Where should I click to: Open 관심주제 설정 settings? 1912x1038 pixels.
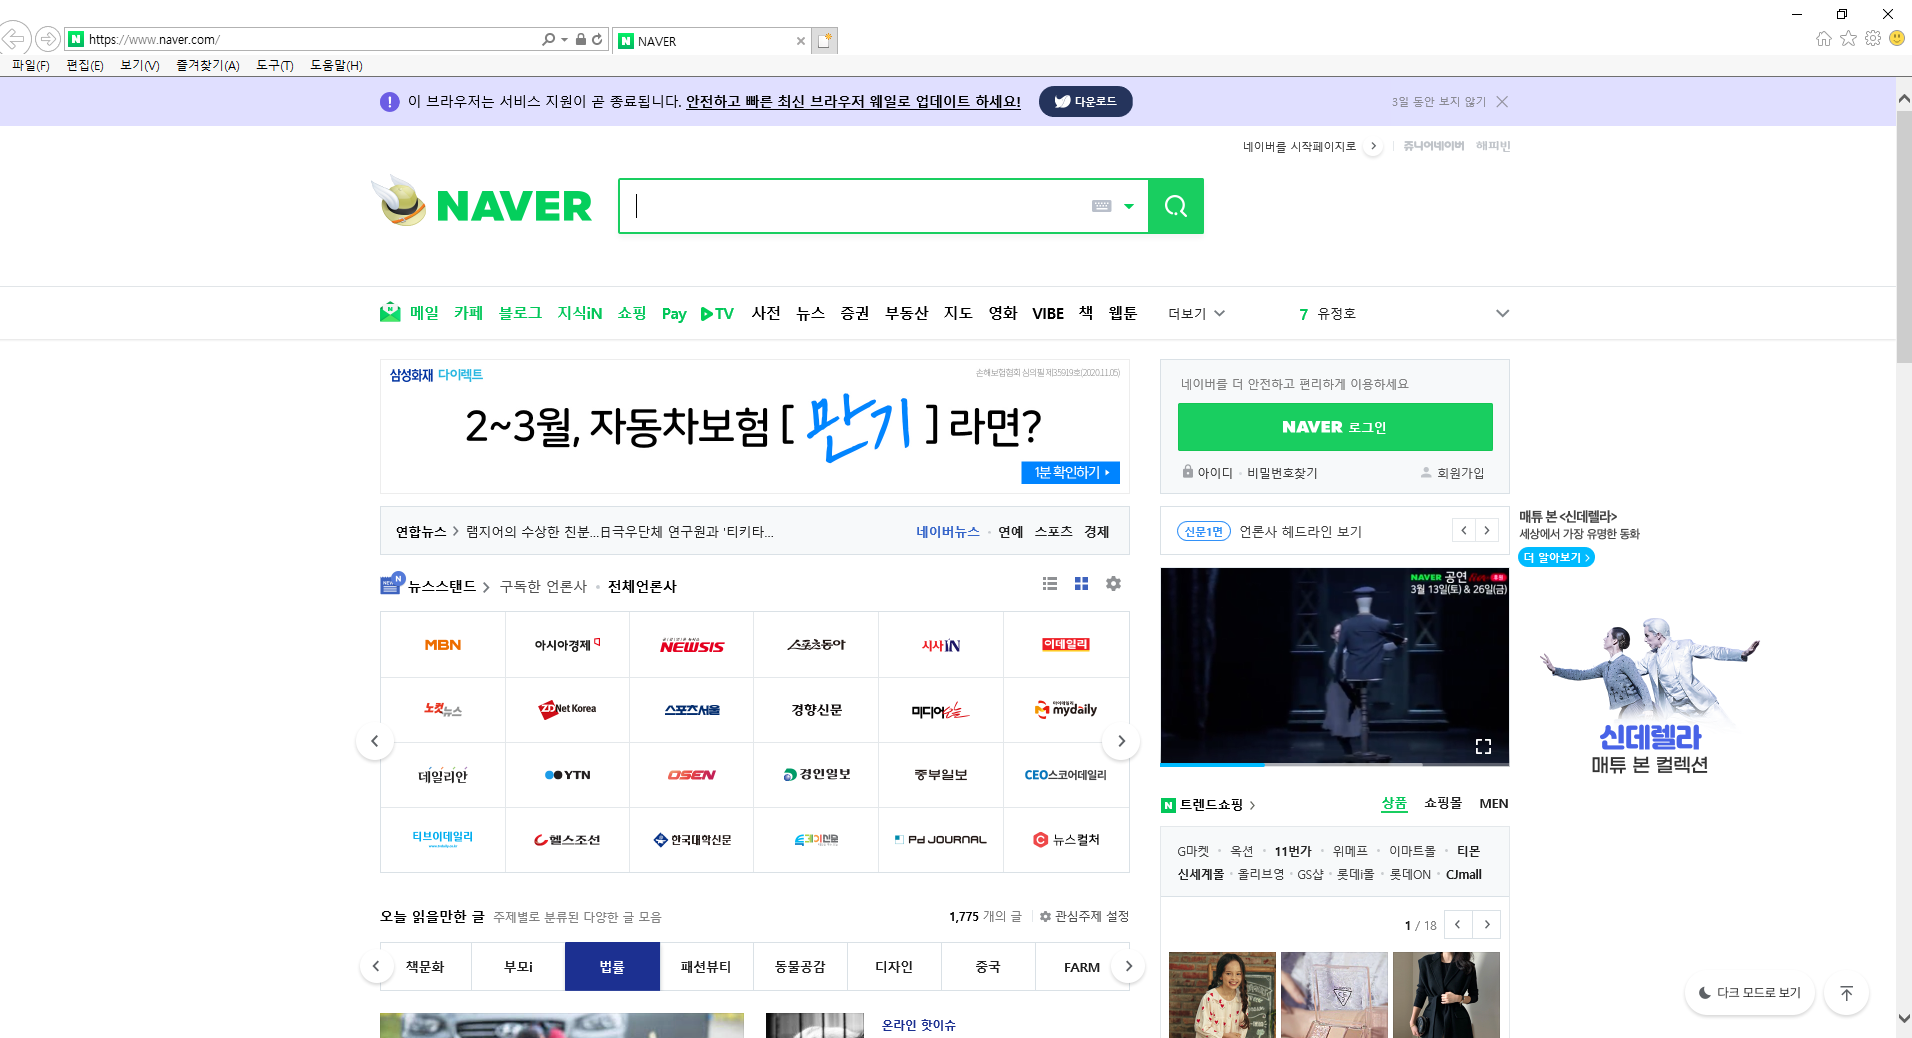coord(1085,916)
